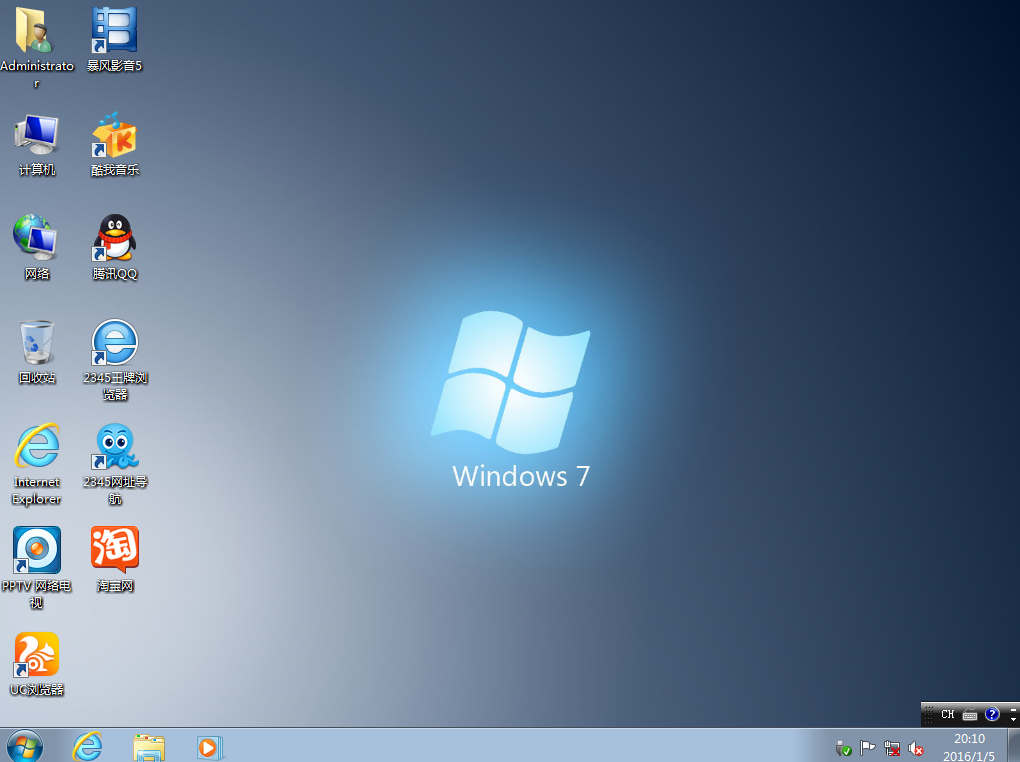The width and height of the screenshot is (1020, 762).
Task: Open the 计算机 desktop icon
Action: (36, 144)
